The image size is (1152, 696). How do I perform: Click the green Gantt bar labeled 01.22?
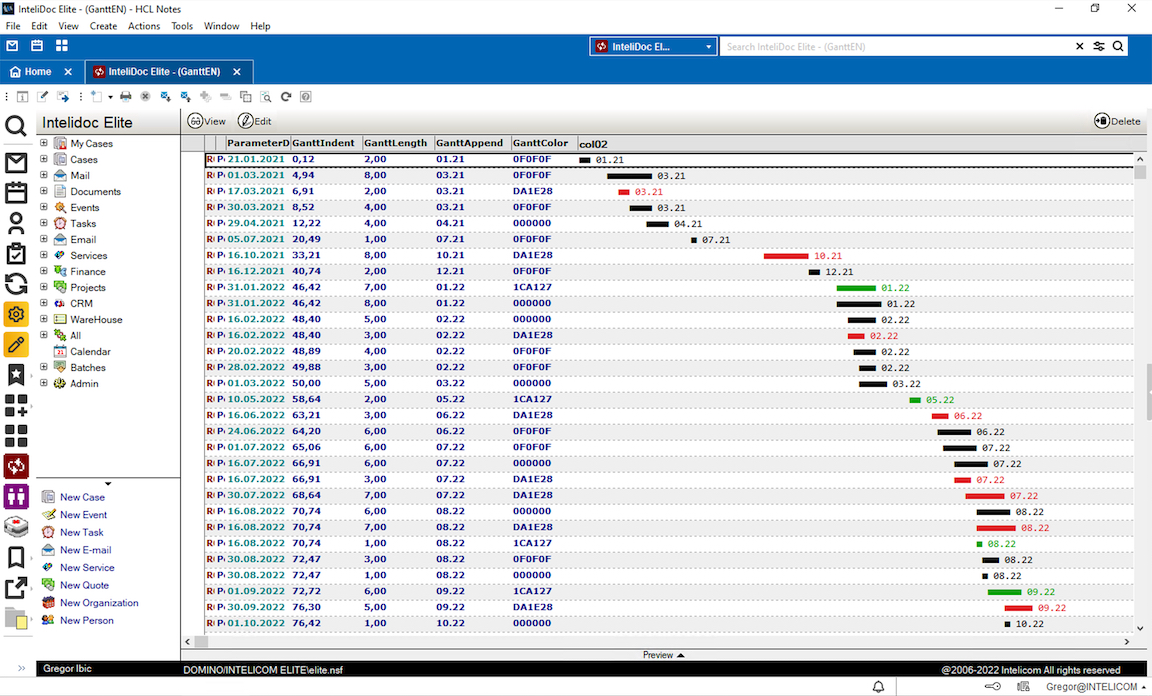[x=857, y=288]
